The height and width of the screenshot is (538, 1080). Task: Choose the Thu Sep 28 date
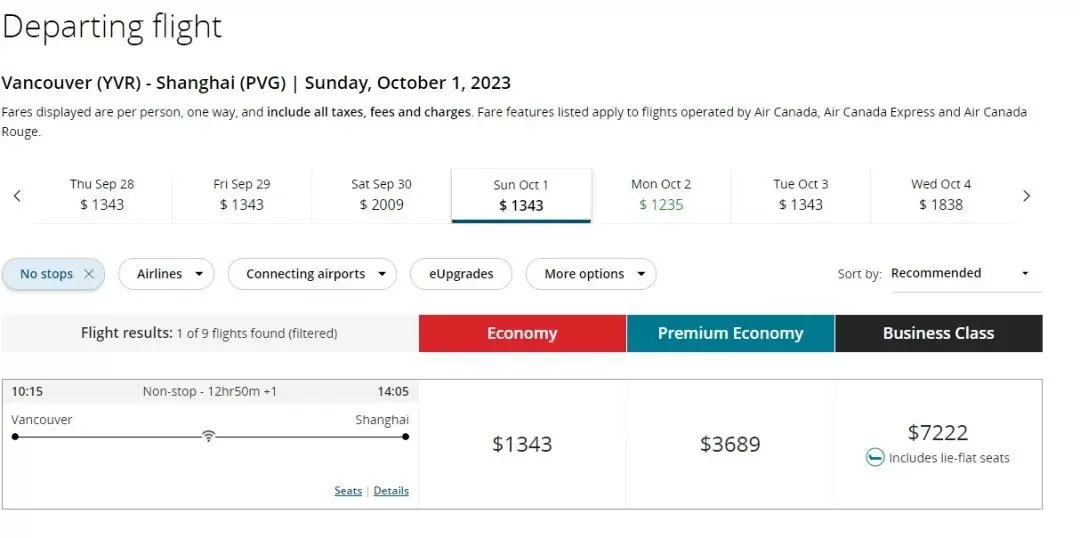102,195
